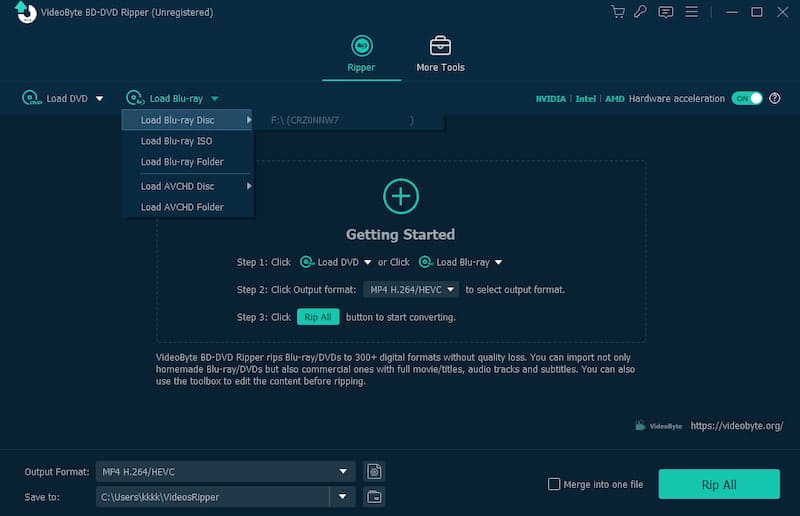The image size is (800, 516).
Task: Open the save folder icon beside Save to
Action: click(374, 496)
